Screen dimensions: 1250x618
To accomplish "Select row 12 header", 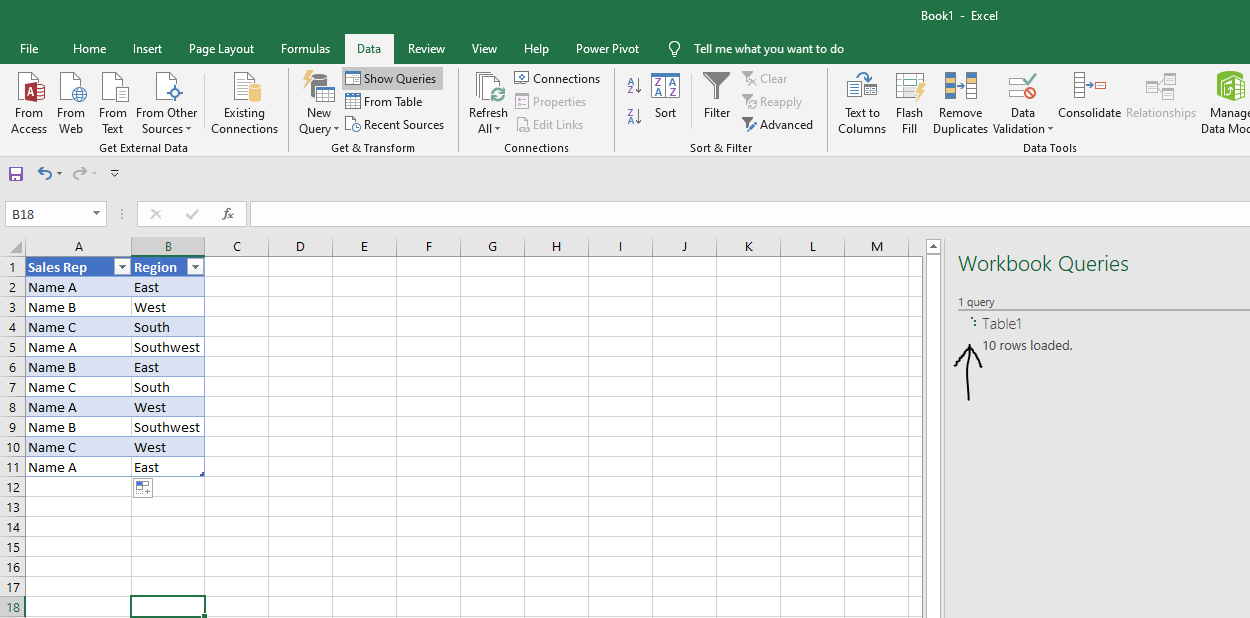I will 13,487.
